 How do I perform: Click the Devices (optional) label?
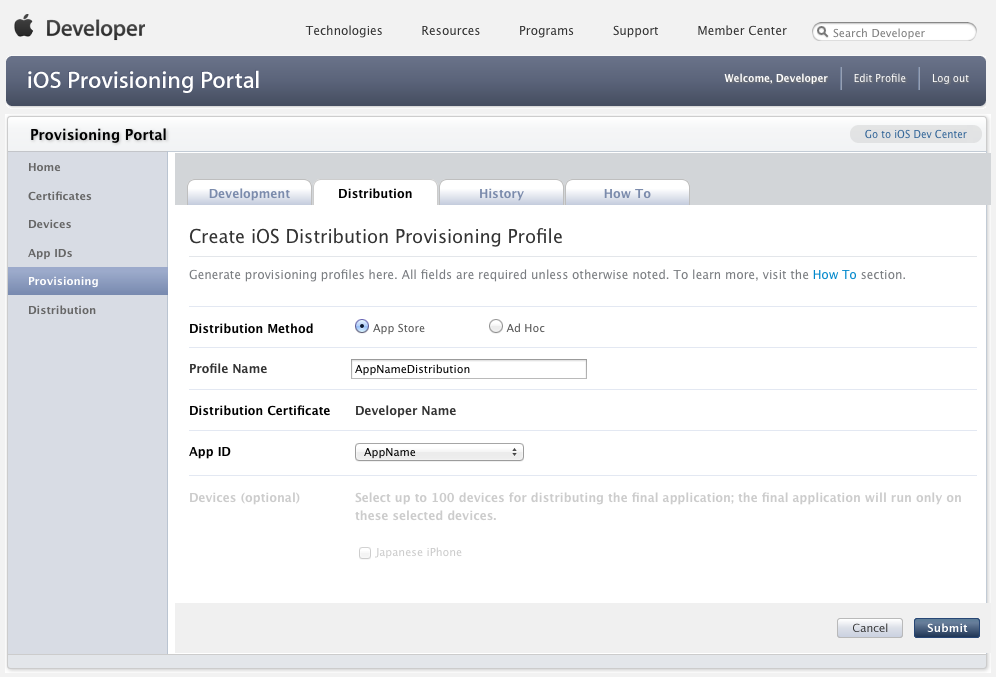pos(244,497)
